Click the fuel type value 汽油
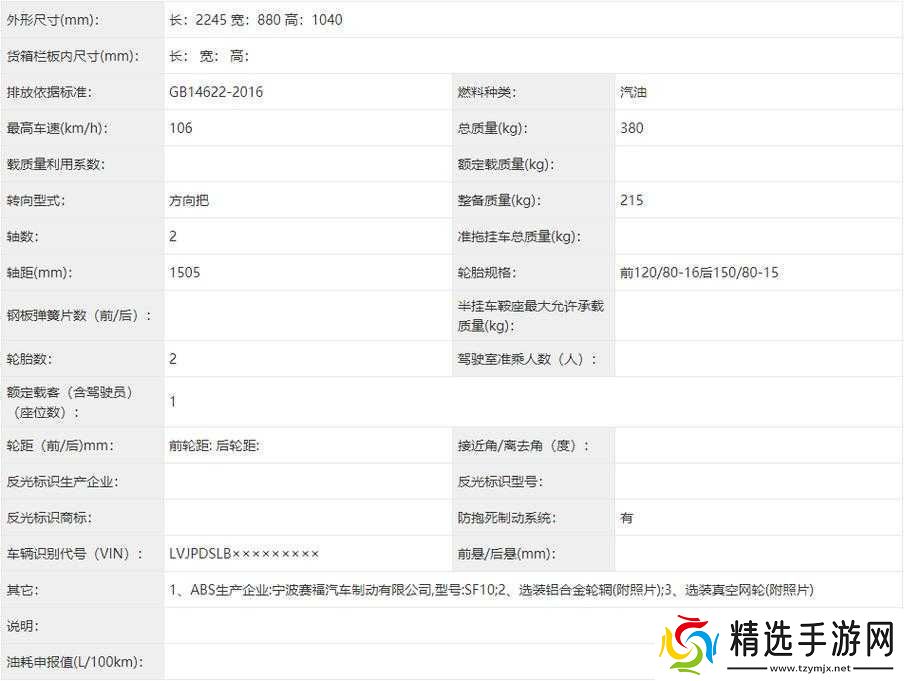Screen dimensions: 905x681 (632, 91)
